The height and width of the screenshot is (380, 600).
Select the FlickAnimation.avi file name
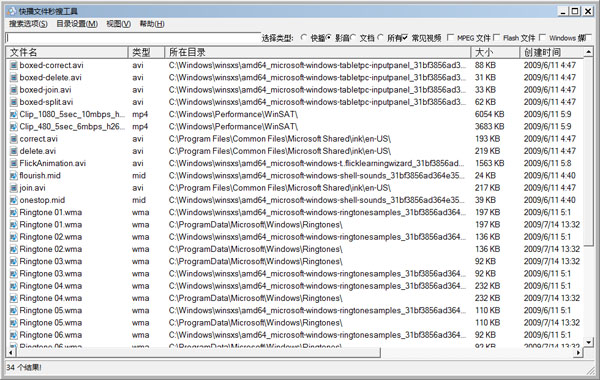pyautogui.click(x=53, y=163)
